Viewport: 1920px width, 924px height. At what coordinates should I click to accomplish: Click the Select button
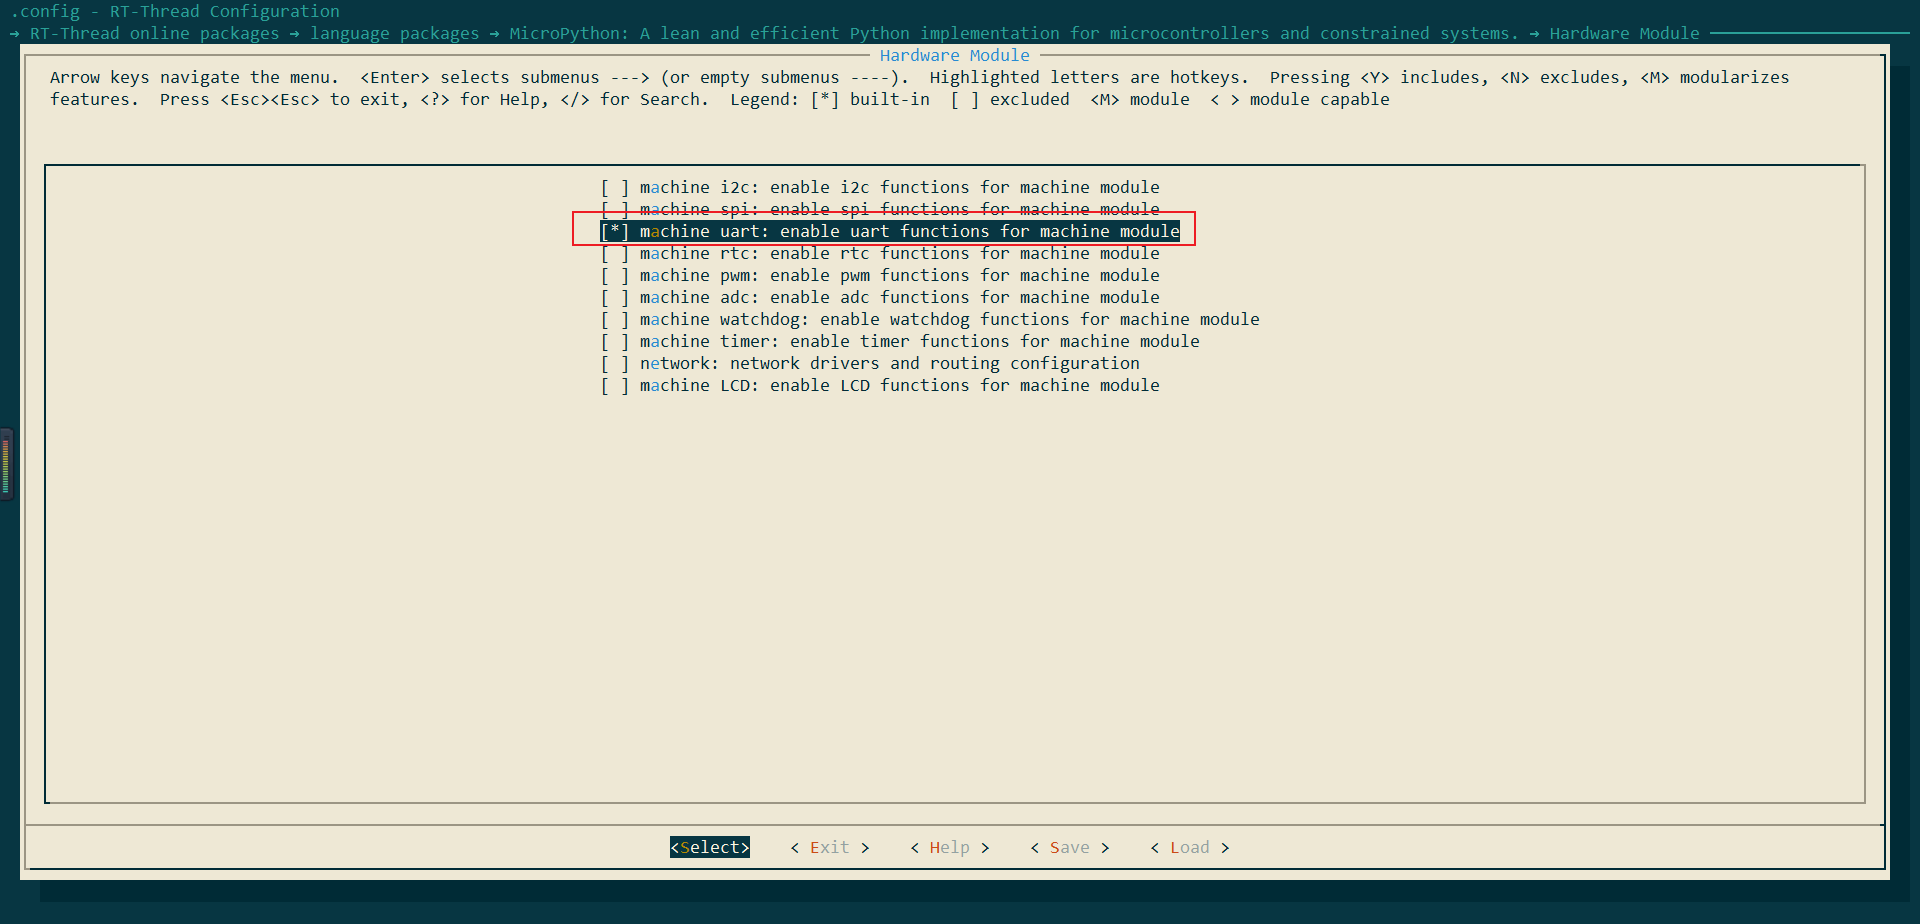point(710,847)
